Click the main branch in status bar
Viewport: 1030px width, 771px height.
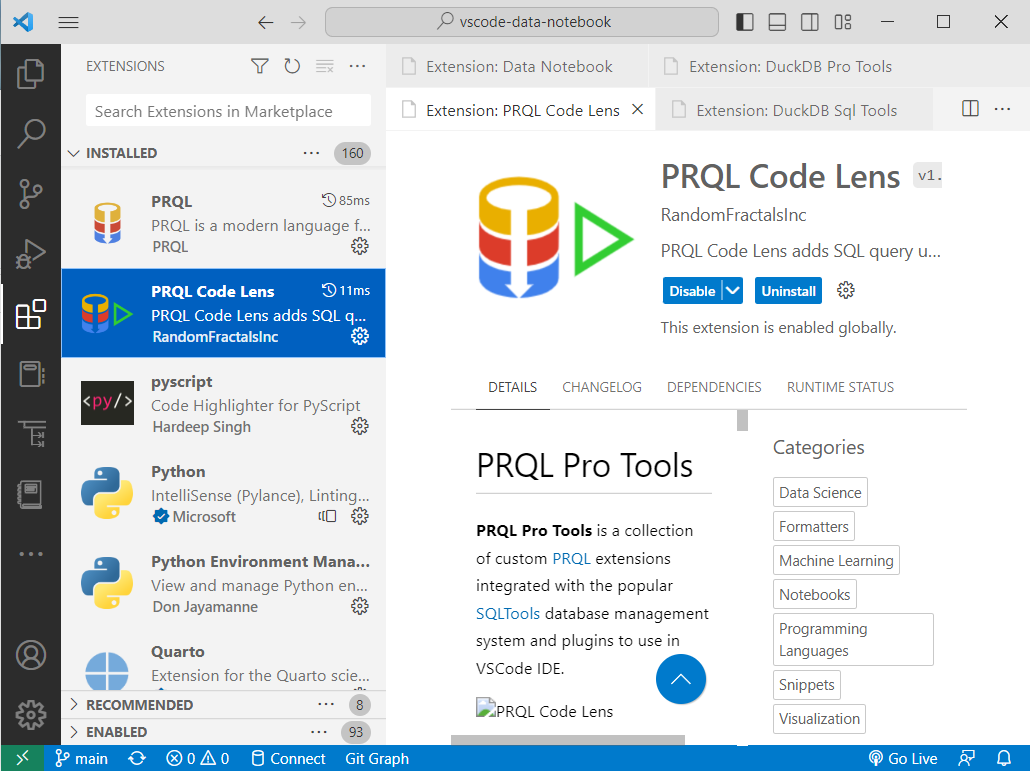click(81, 759)
